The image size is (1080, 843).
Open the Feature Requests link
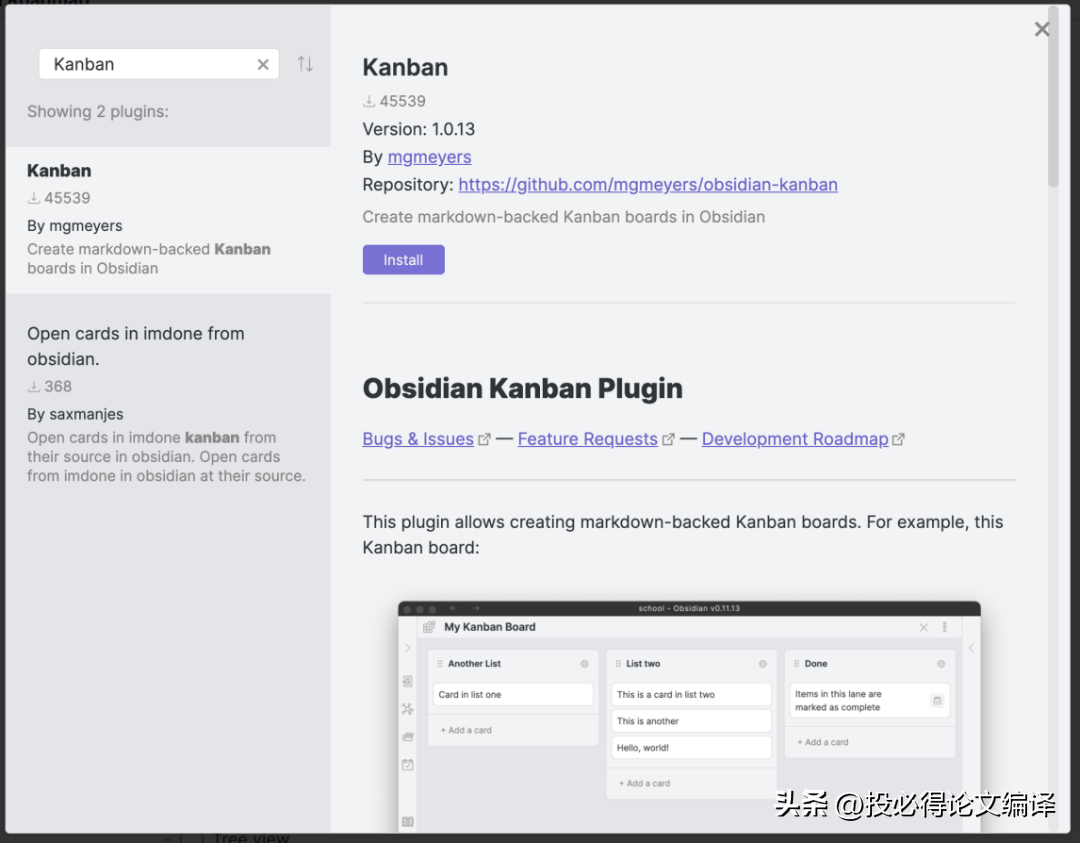[588, 439]
